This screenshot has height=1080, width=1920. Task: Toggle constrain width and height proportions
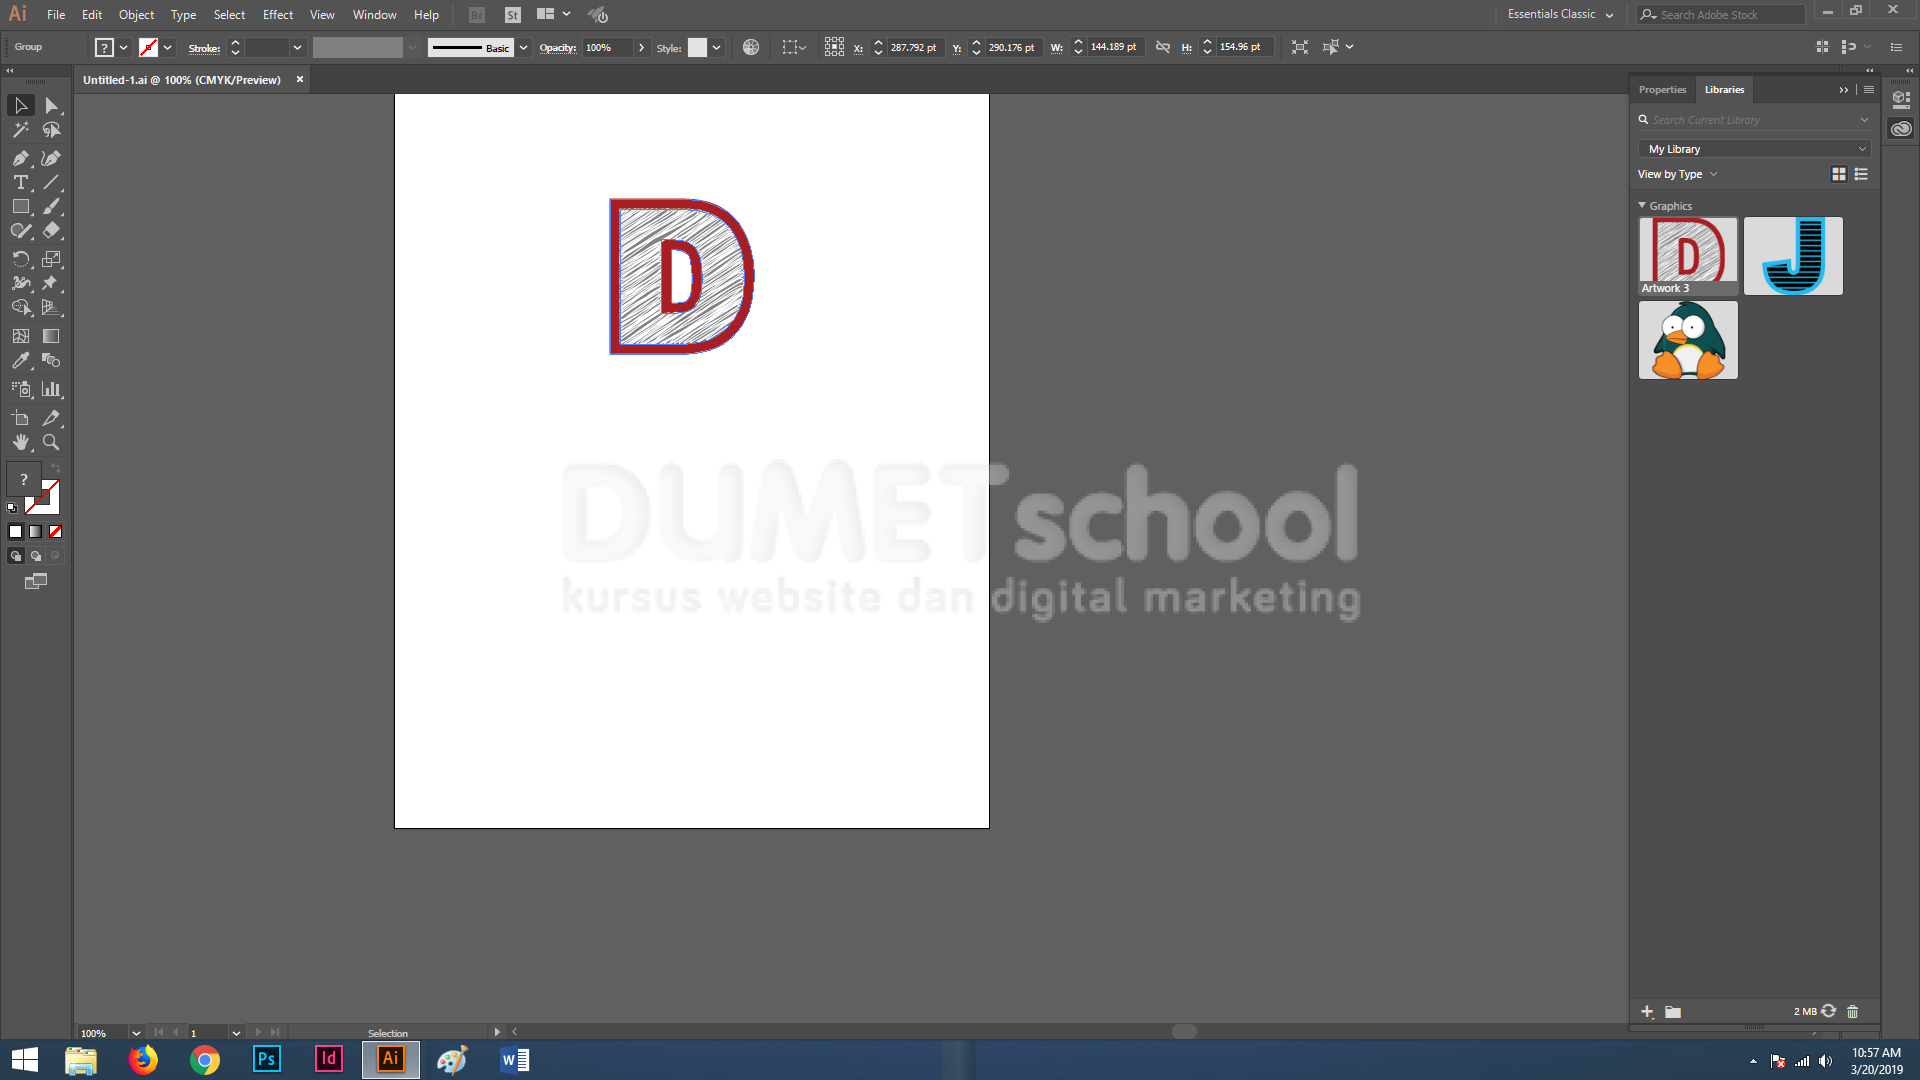pyautogui.click(x=1162, y=47)
